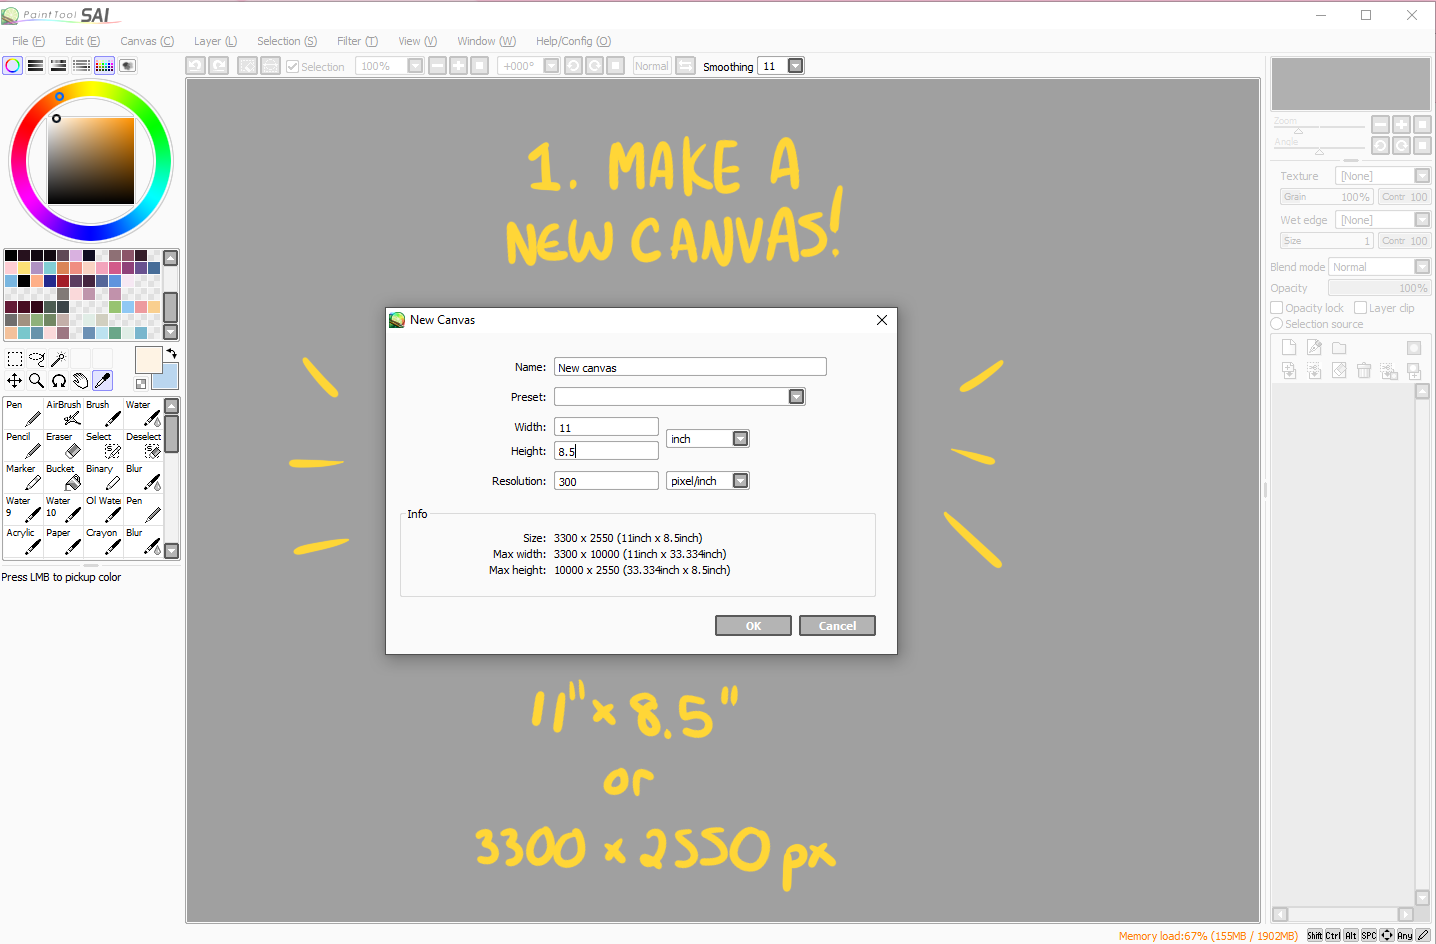Open the inch unit dropdown
Image resolution: width=1436 pixels, height=944 pixels.
(740, 439)
